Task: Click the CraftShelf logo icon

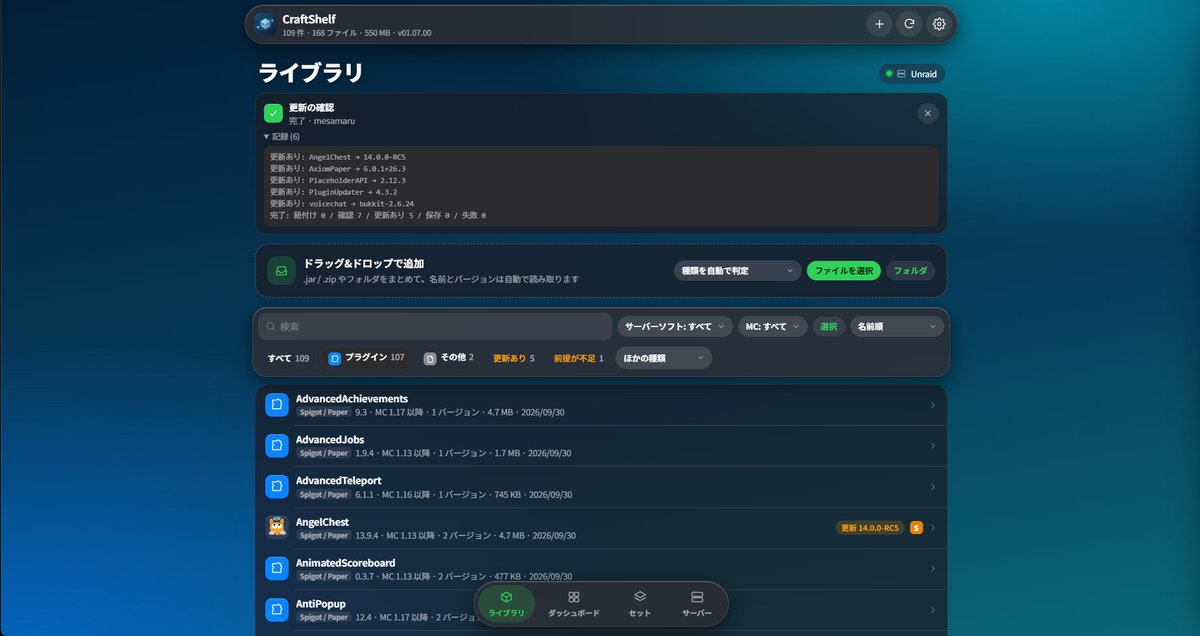Action: (x=265, y=24)
